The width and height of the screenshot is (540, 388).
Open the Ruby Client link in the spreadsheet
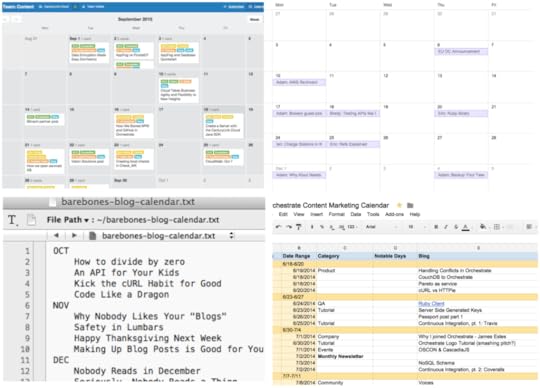431,303
